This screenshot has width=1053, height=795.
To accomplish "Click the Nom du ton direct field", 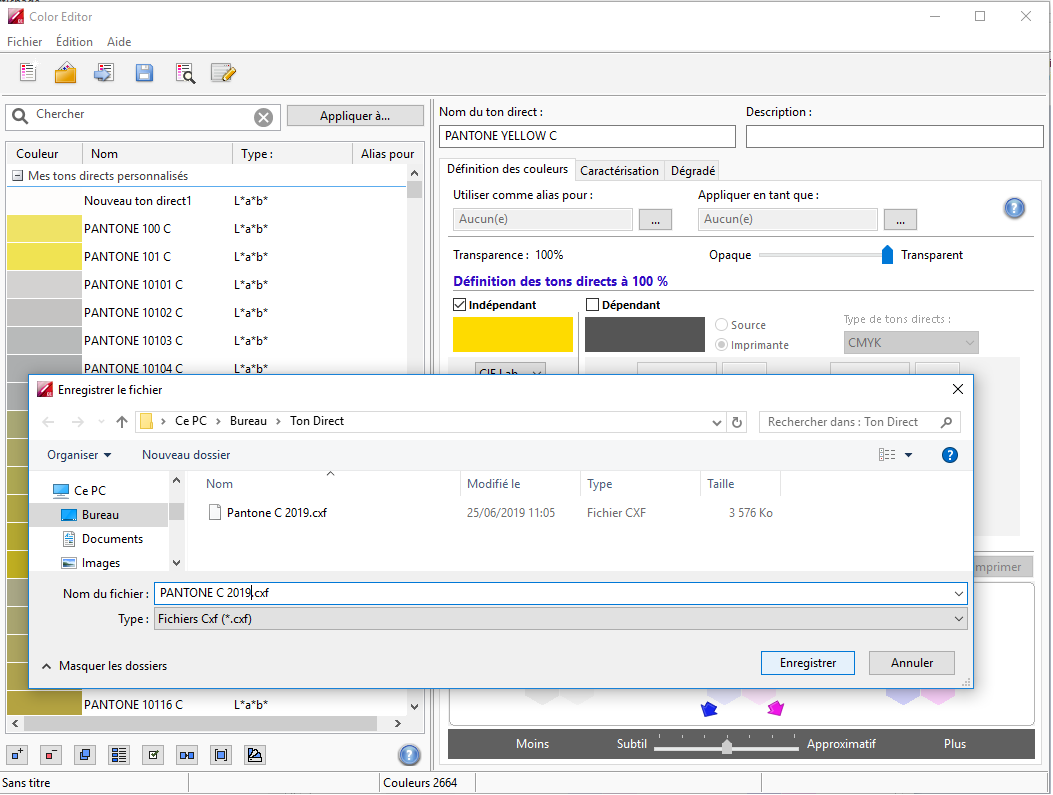I will (588, 136).
